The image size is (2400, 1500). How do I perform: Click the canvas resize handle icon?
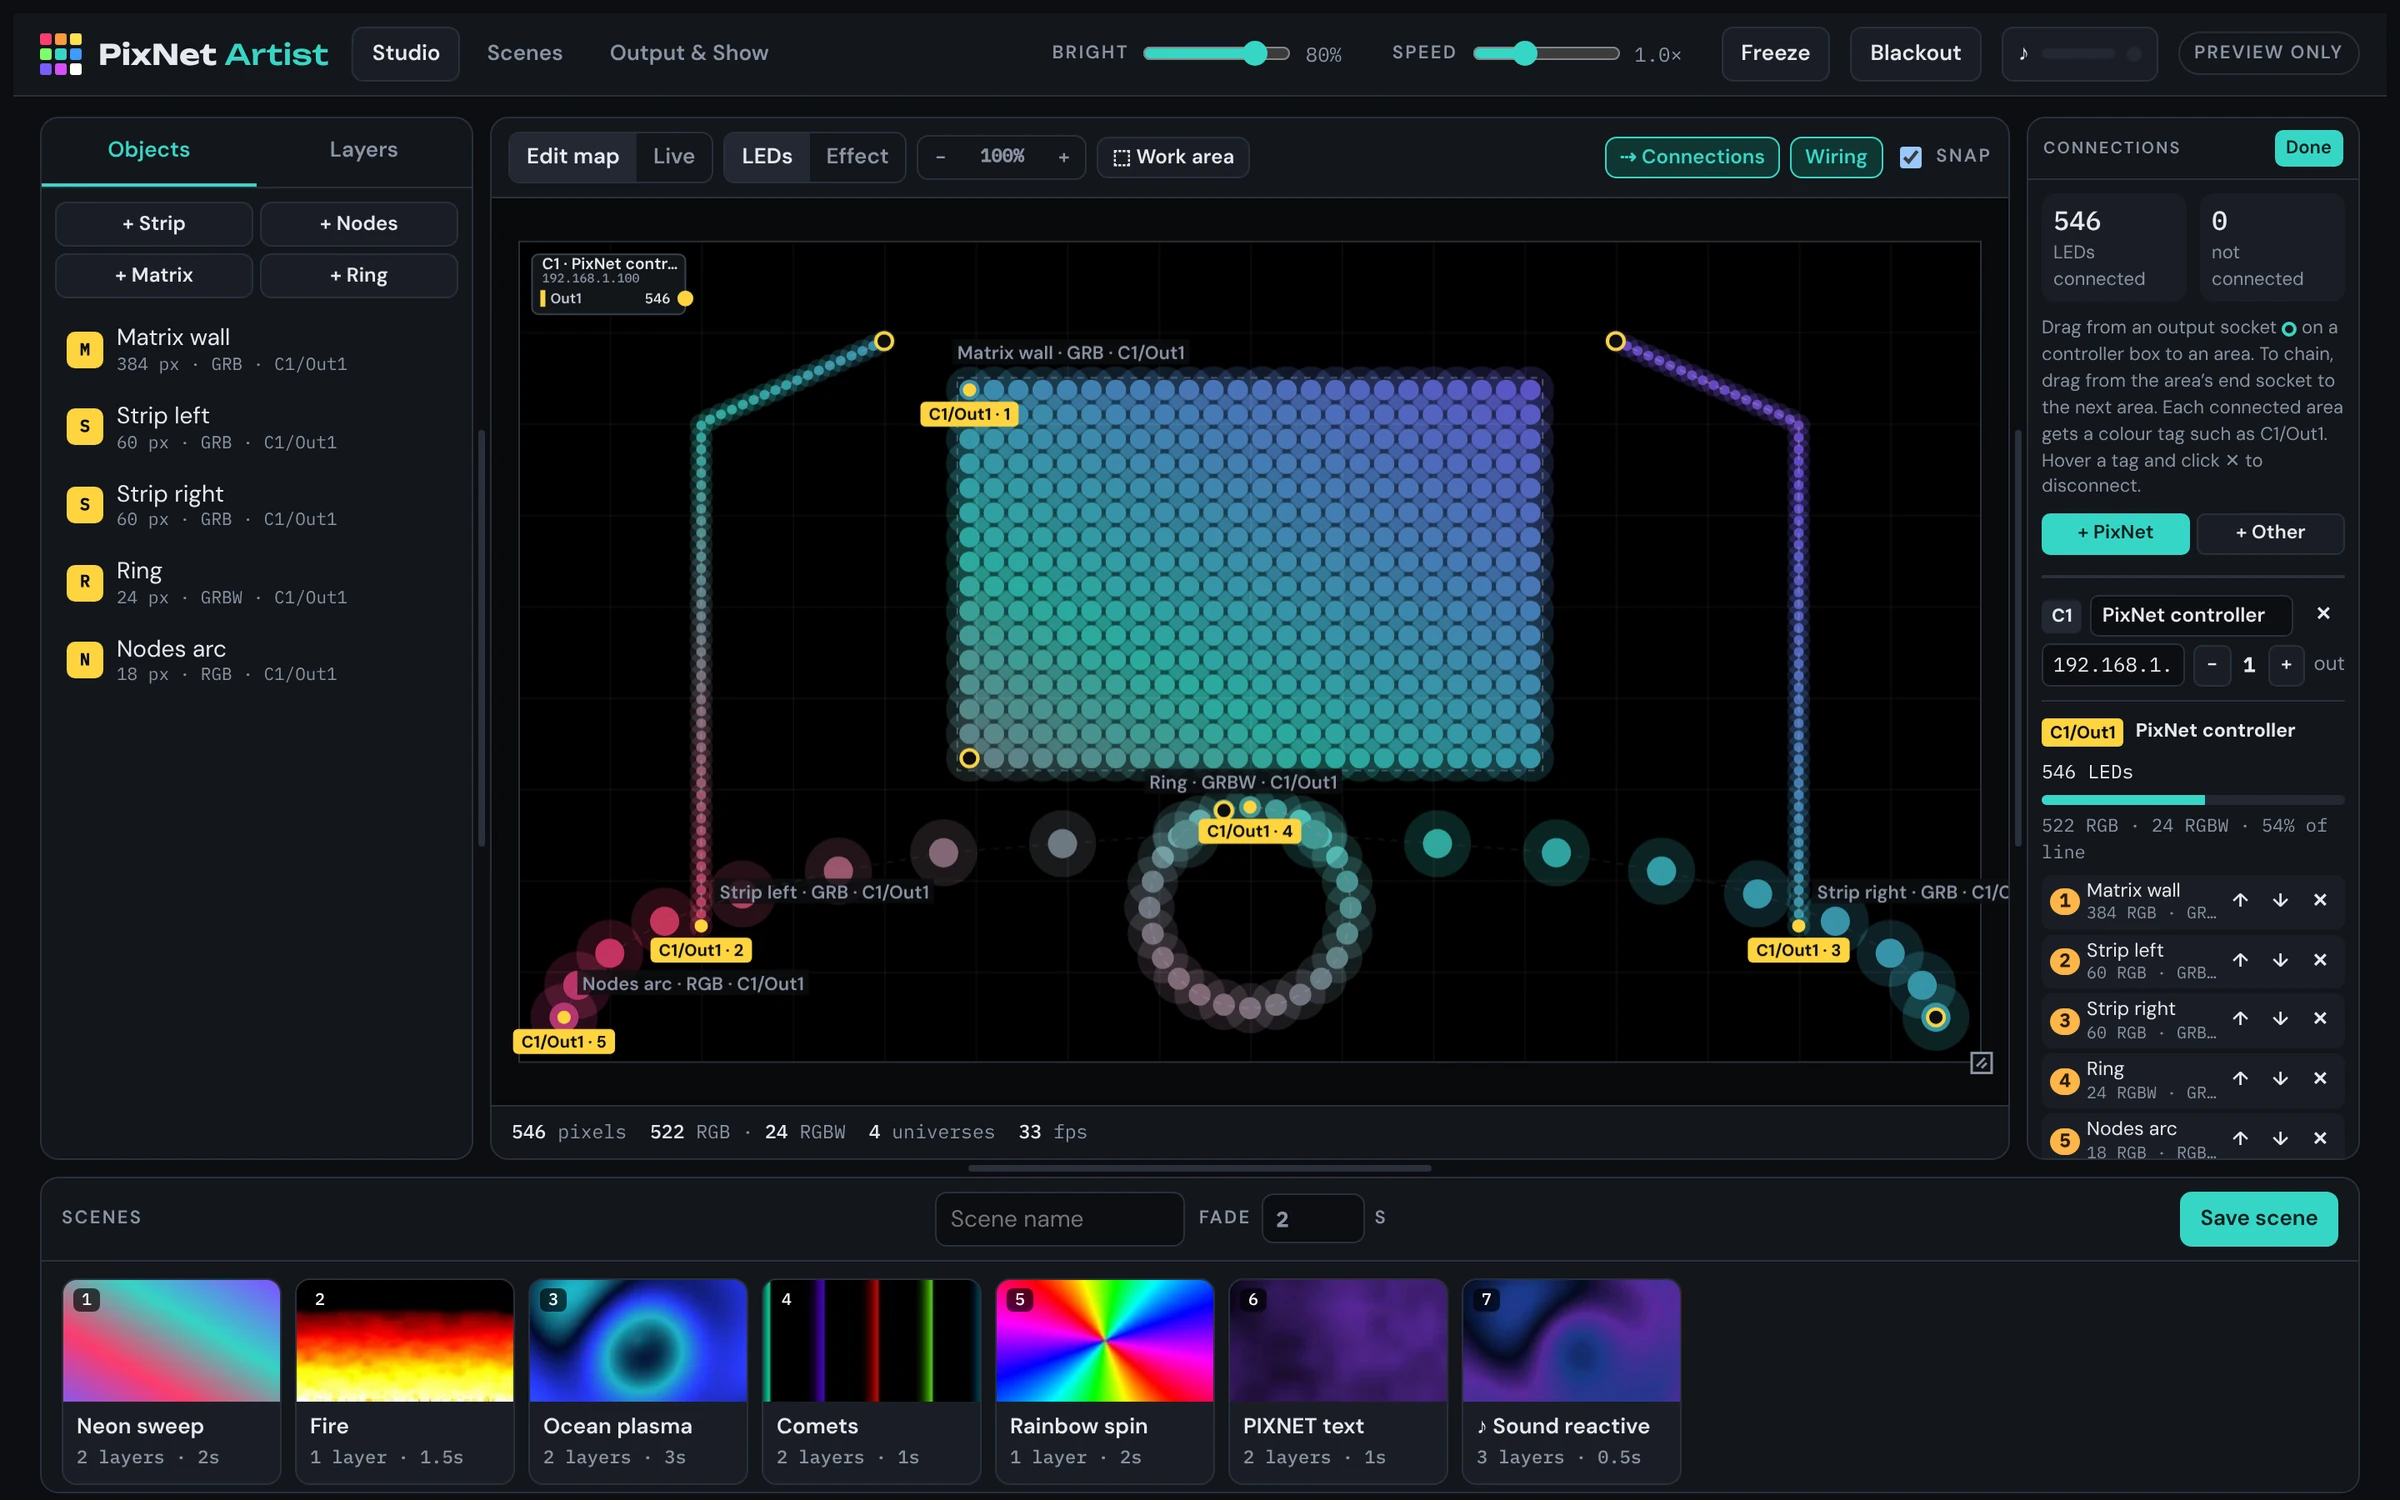click(x=1981, y=1063)
